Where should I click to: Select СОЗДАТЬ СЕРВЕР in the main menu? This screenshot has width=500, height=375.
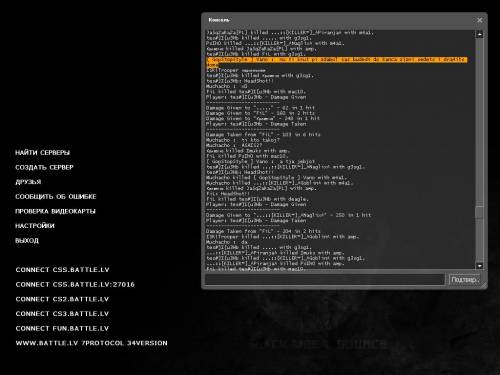click(44, 167)
